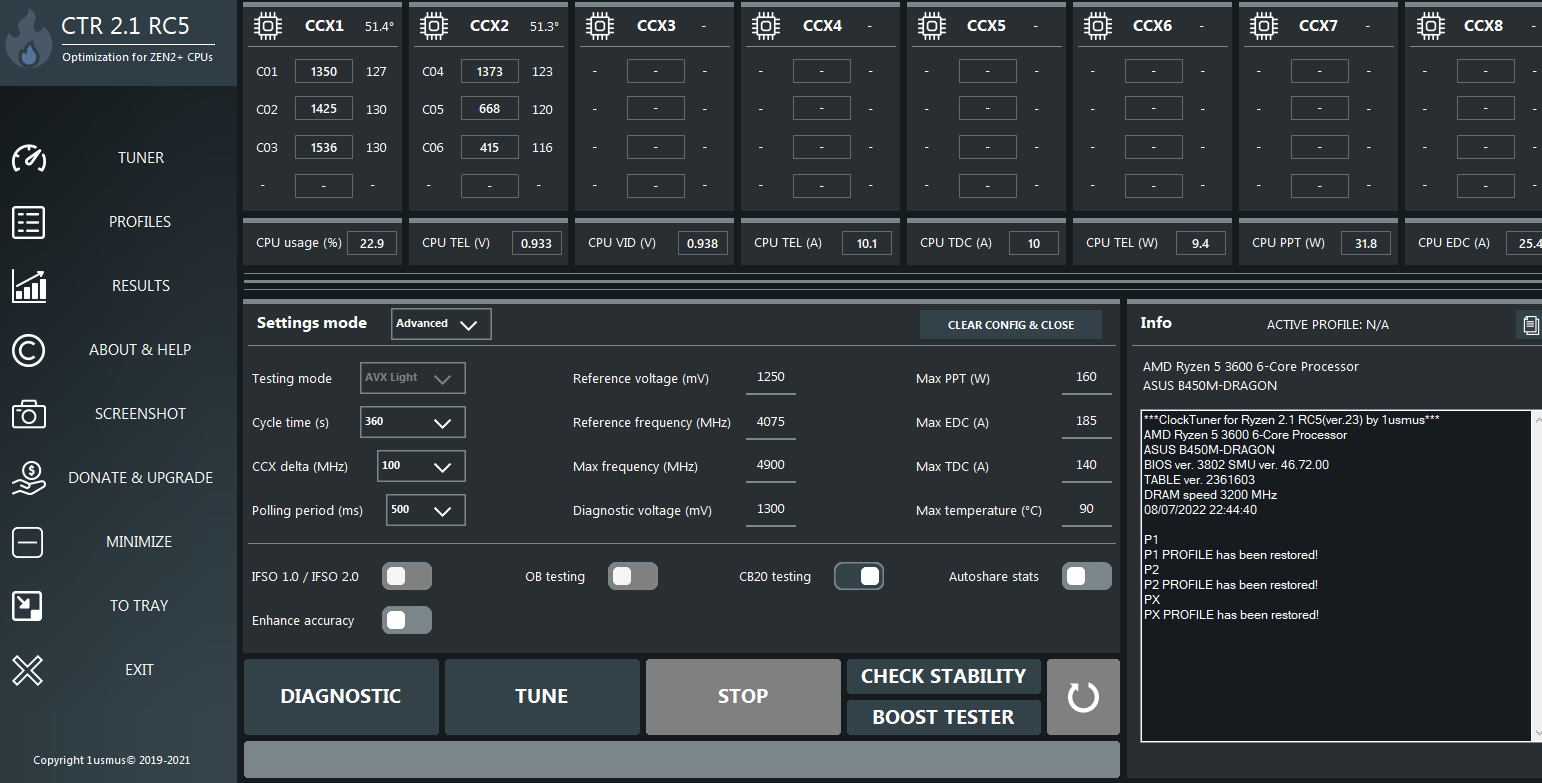Open the Profiles list icon
The image size is (1542, 783).
point(28,222)
